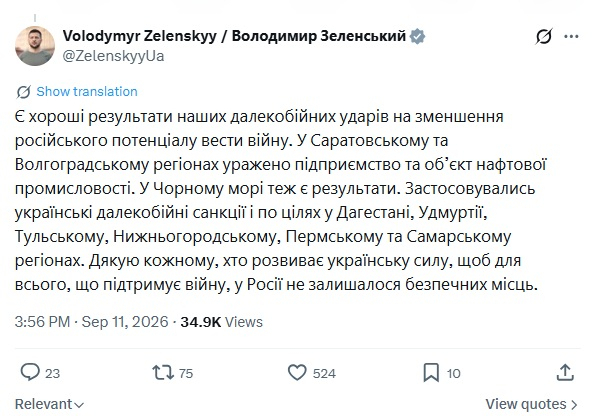Viewport: 597px width, 416px height.
Task: Open the three-dot more options menu
Action: [x=571, y=37]
